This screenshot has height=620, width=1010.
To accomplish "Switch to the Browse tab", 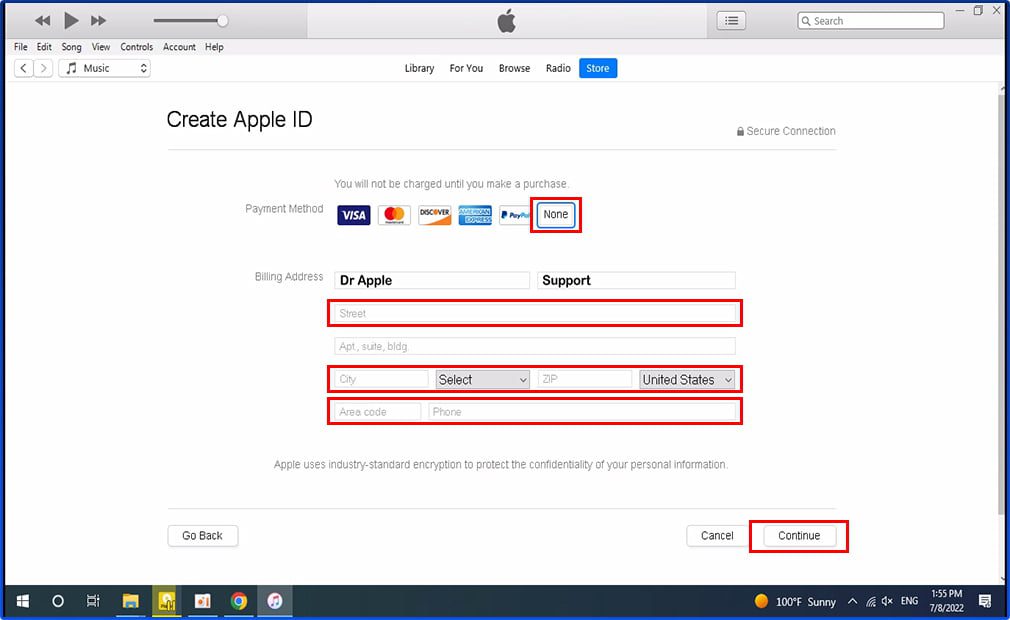I will click(514, 68).
